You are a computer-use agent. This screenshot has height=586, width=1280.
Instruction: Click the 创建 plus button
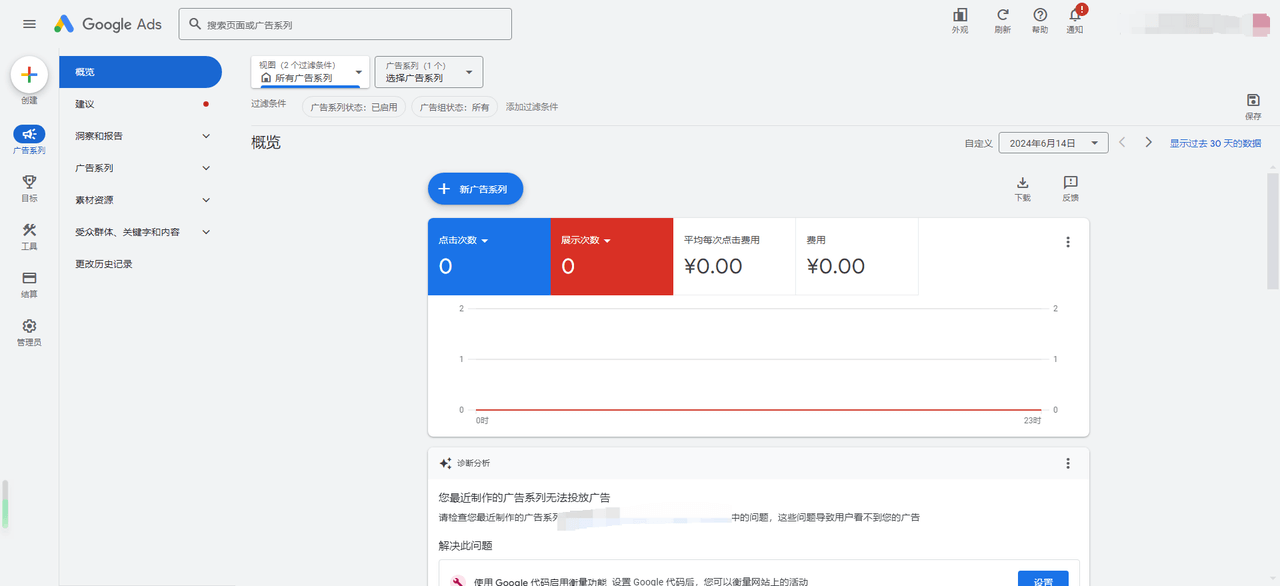tap(29, 75)
